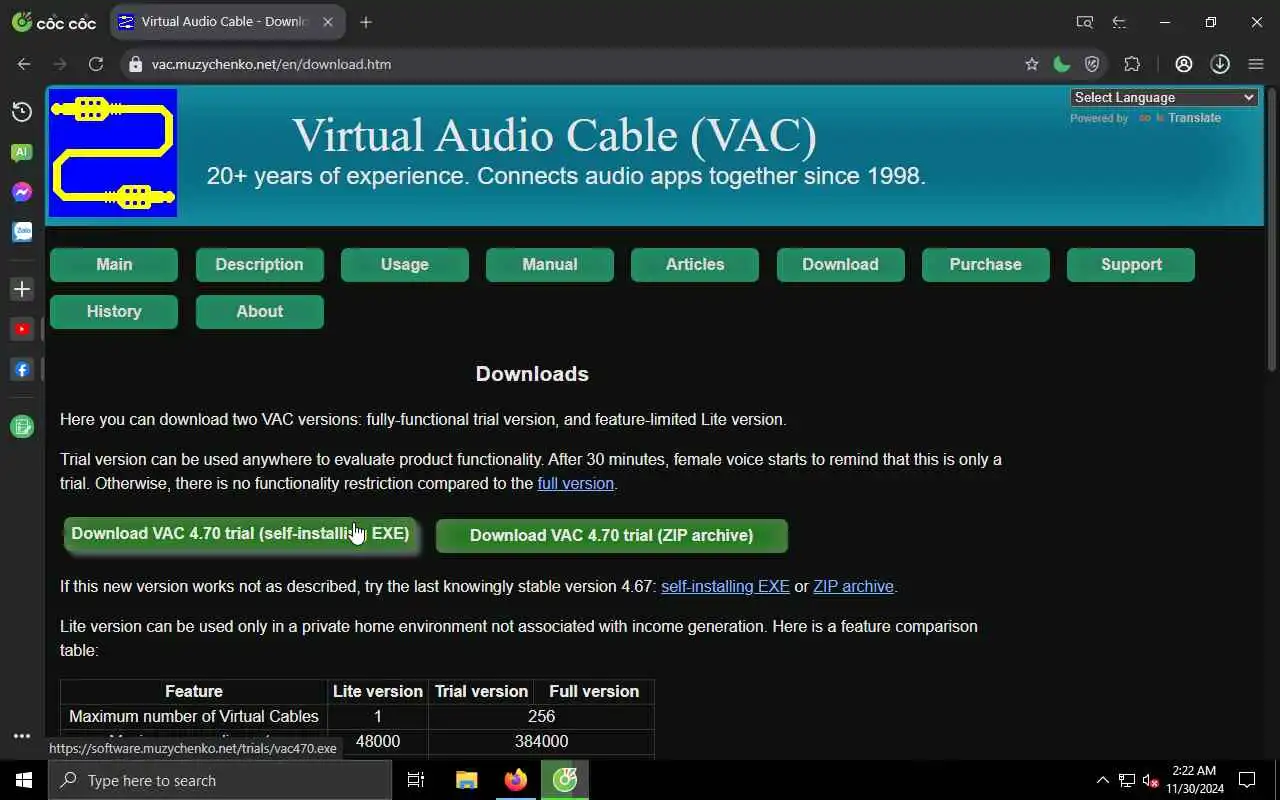This screenshot has width=1280, height=800.
Task: Click the address bar URL
Action: point(271,64)
